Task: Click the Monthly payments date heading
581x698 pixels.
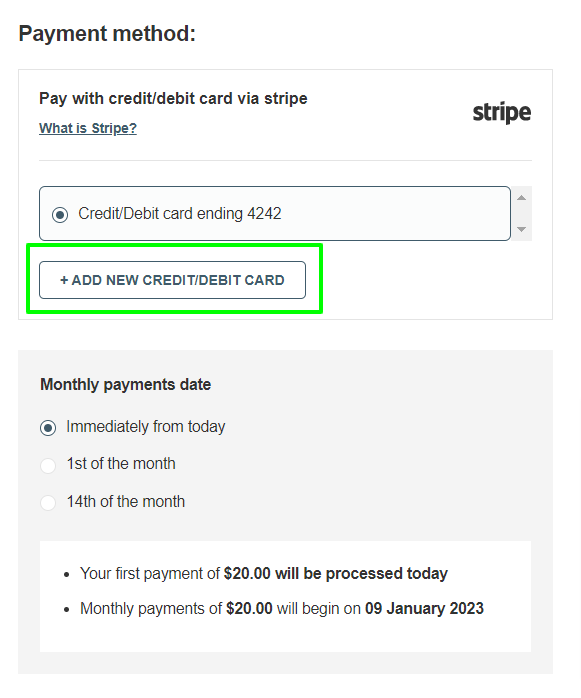Action: (x=126, y=385)
